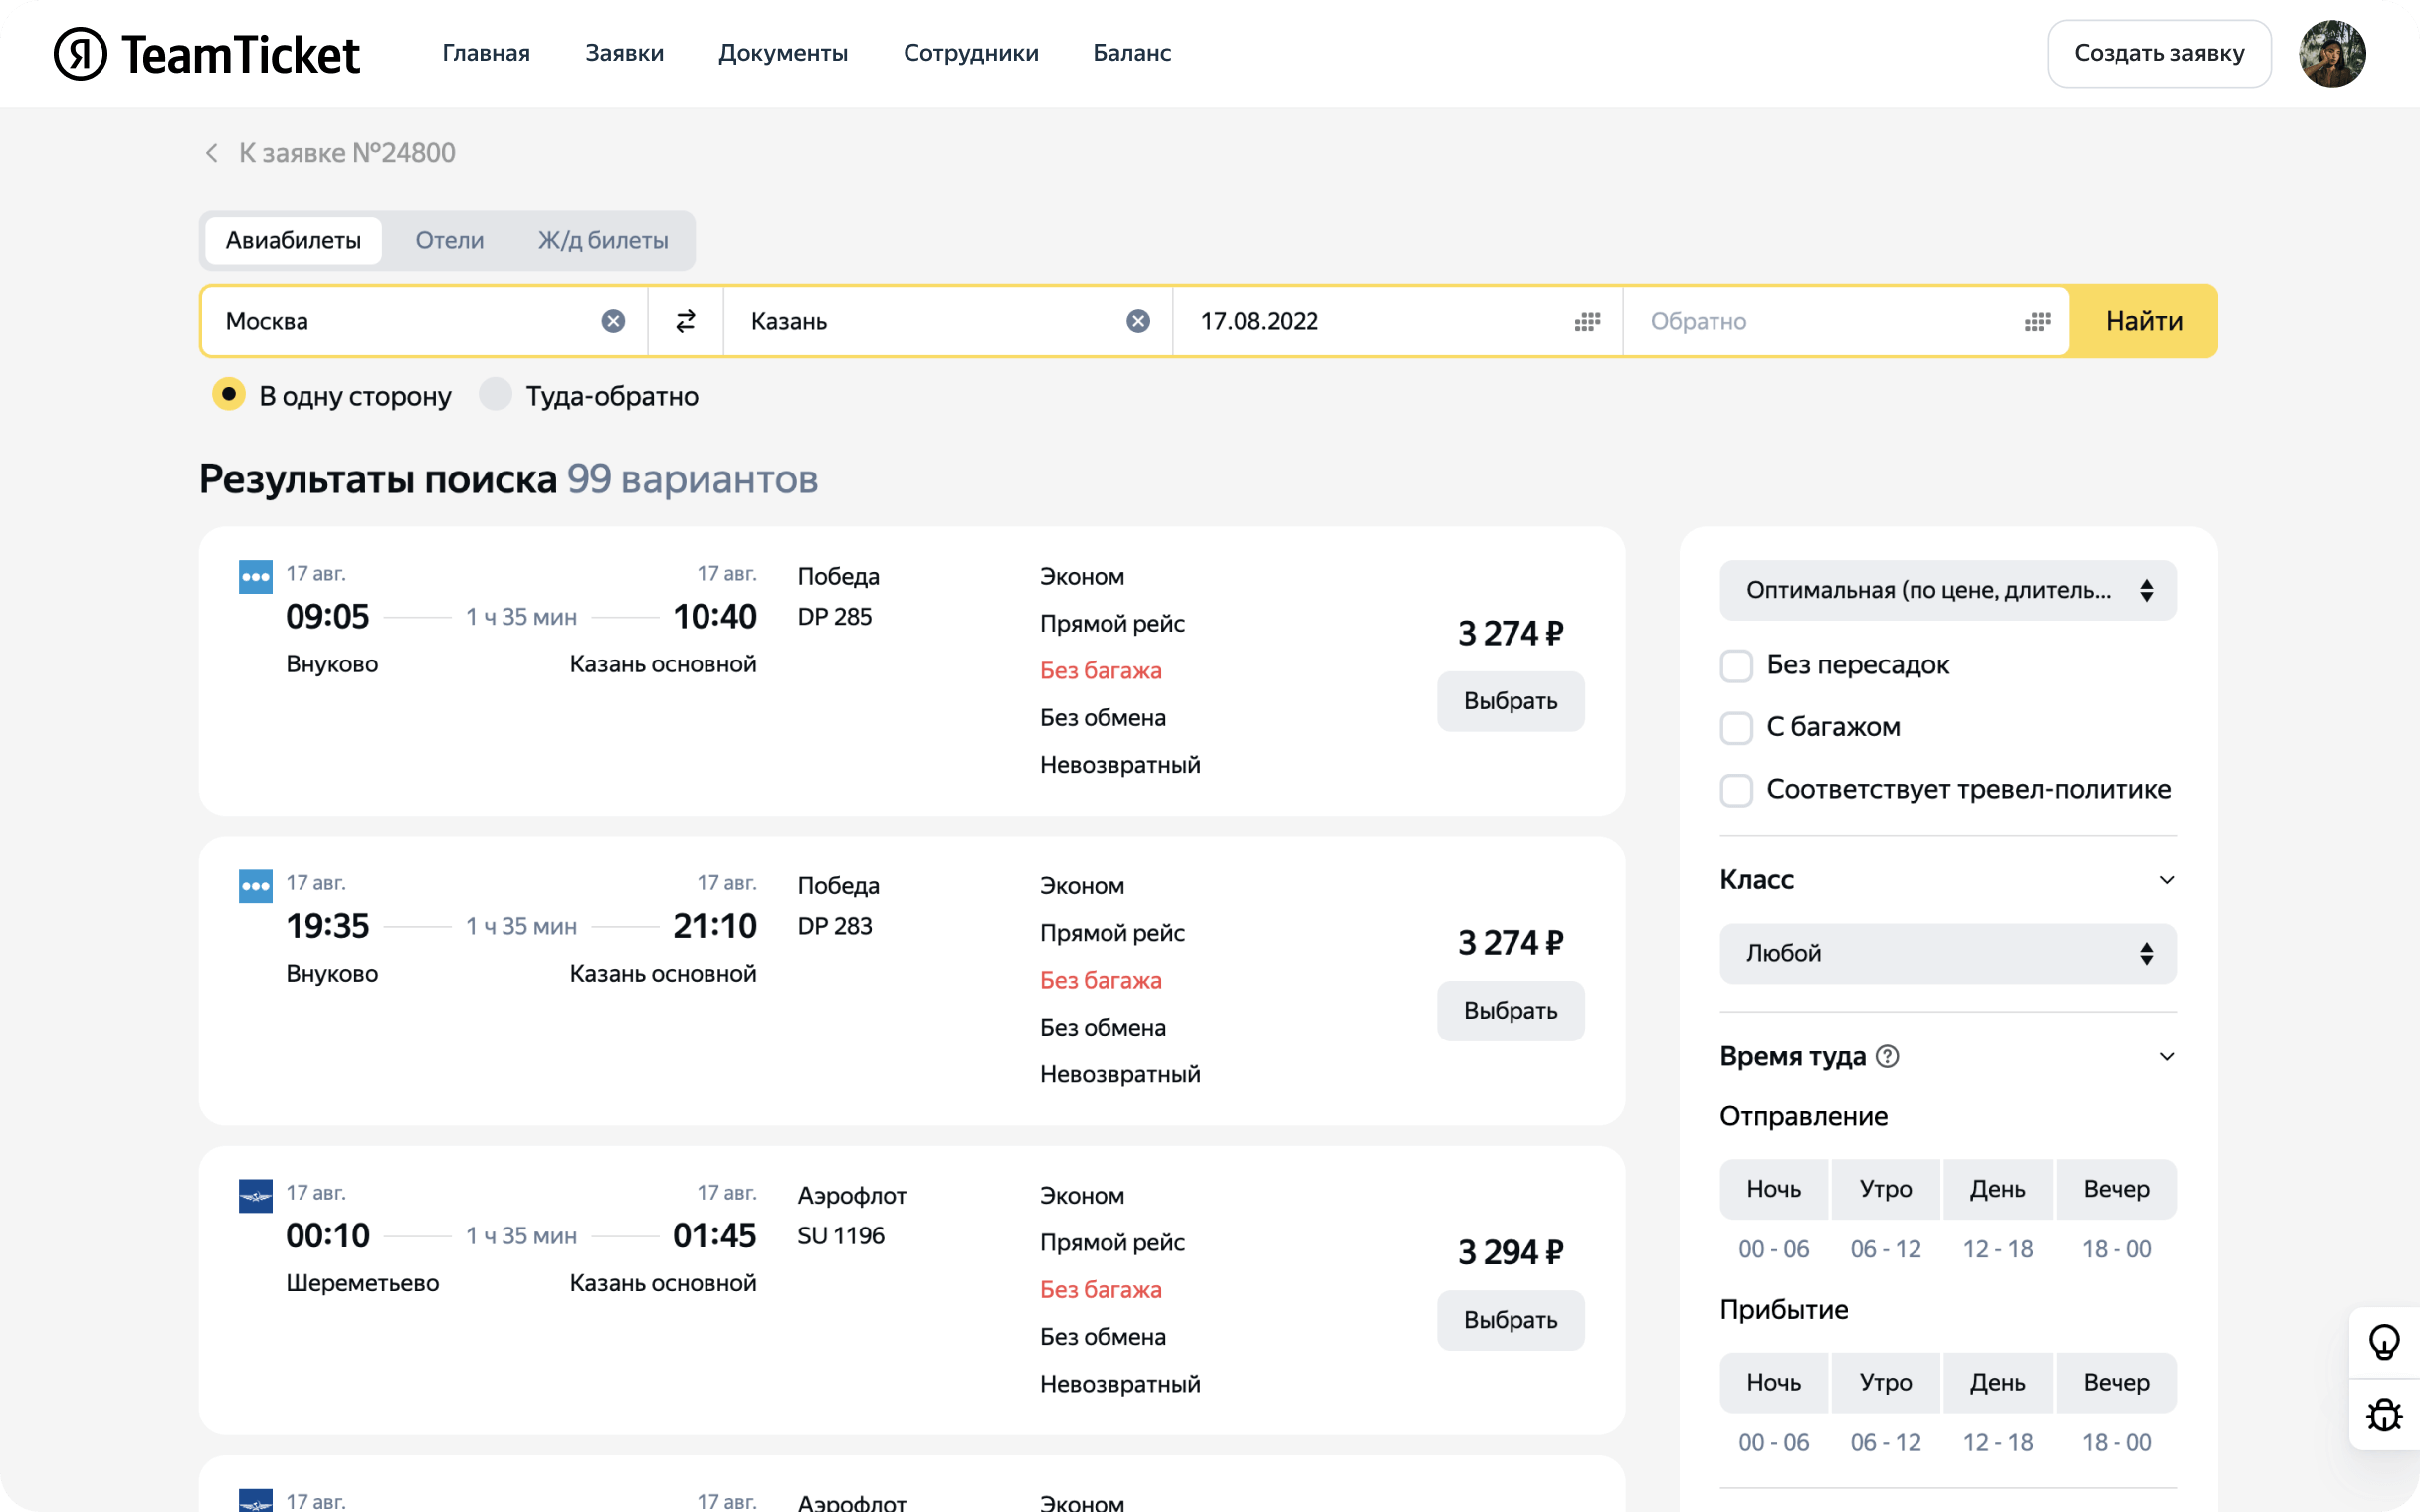Click help icon next to Время туда
The width and height of the screenshot is (2420, 1512).
(1887, 1057)
